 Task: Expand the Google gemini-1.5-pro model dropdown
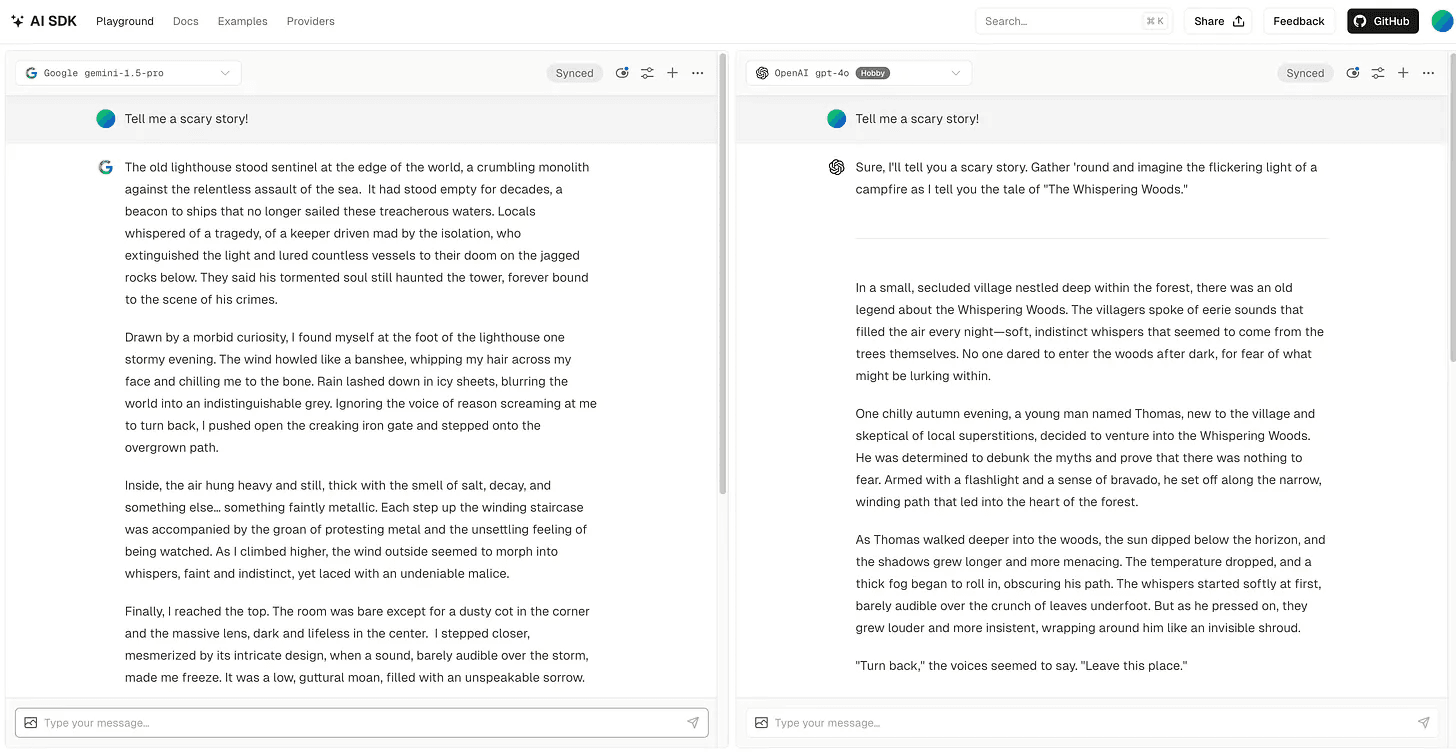pyautogui.click(x=128, y=73)
